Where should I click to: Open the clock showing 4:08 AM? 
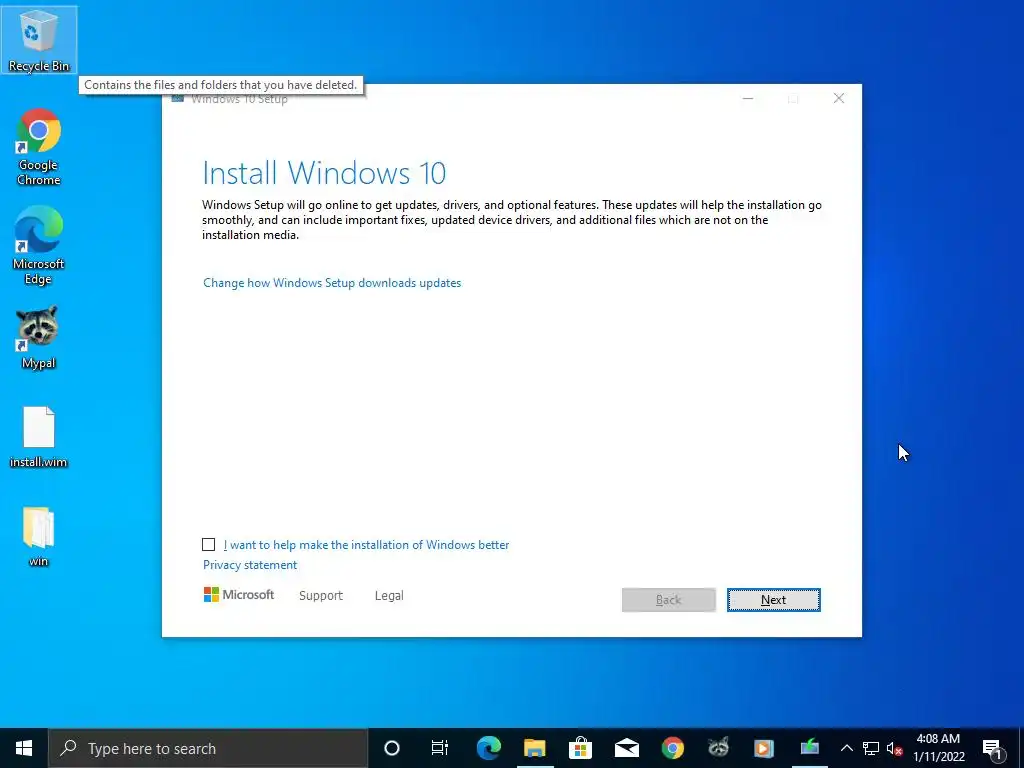[938, 748]
